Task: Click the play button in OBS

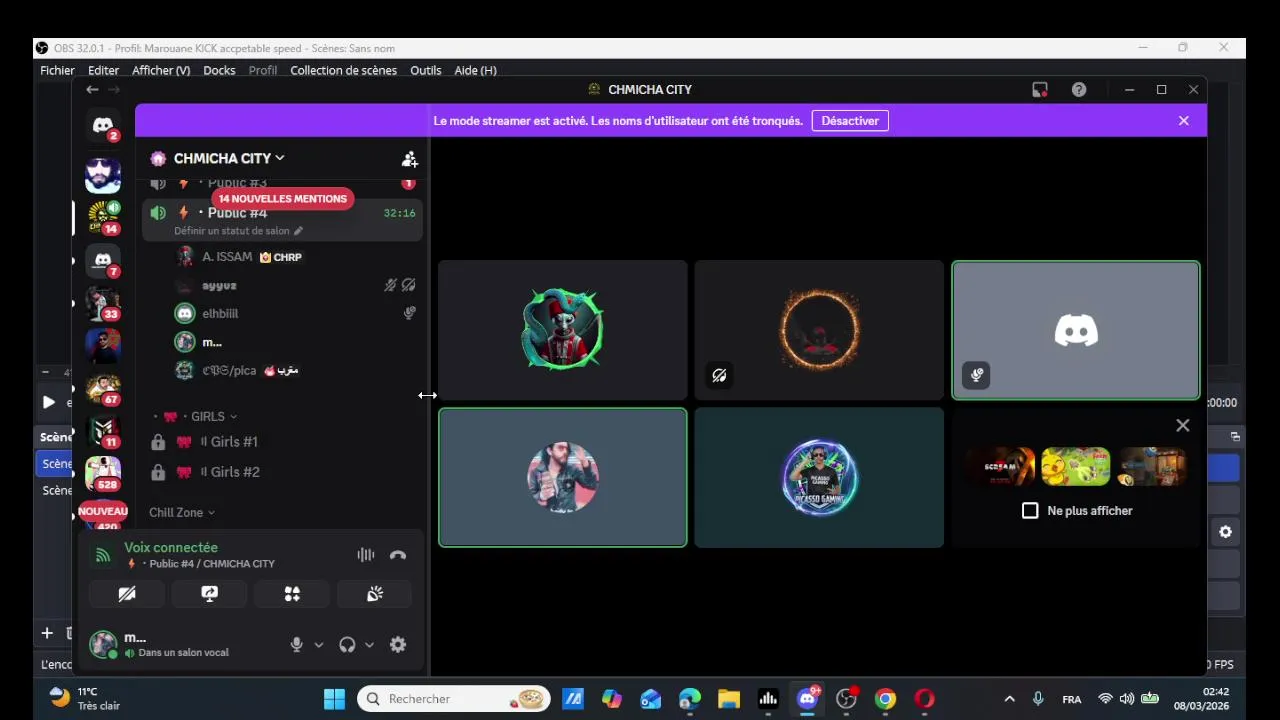Action: coord(48,402)
